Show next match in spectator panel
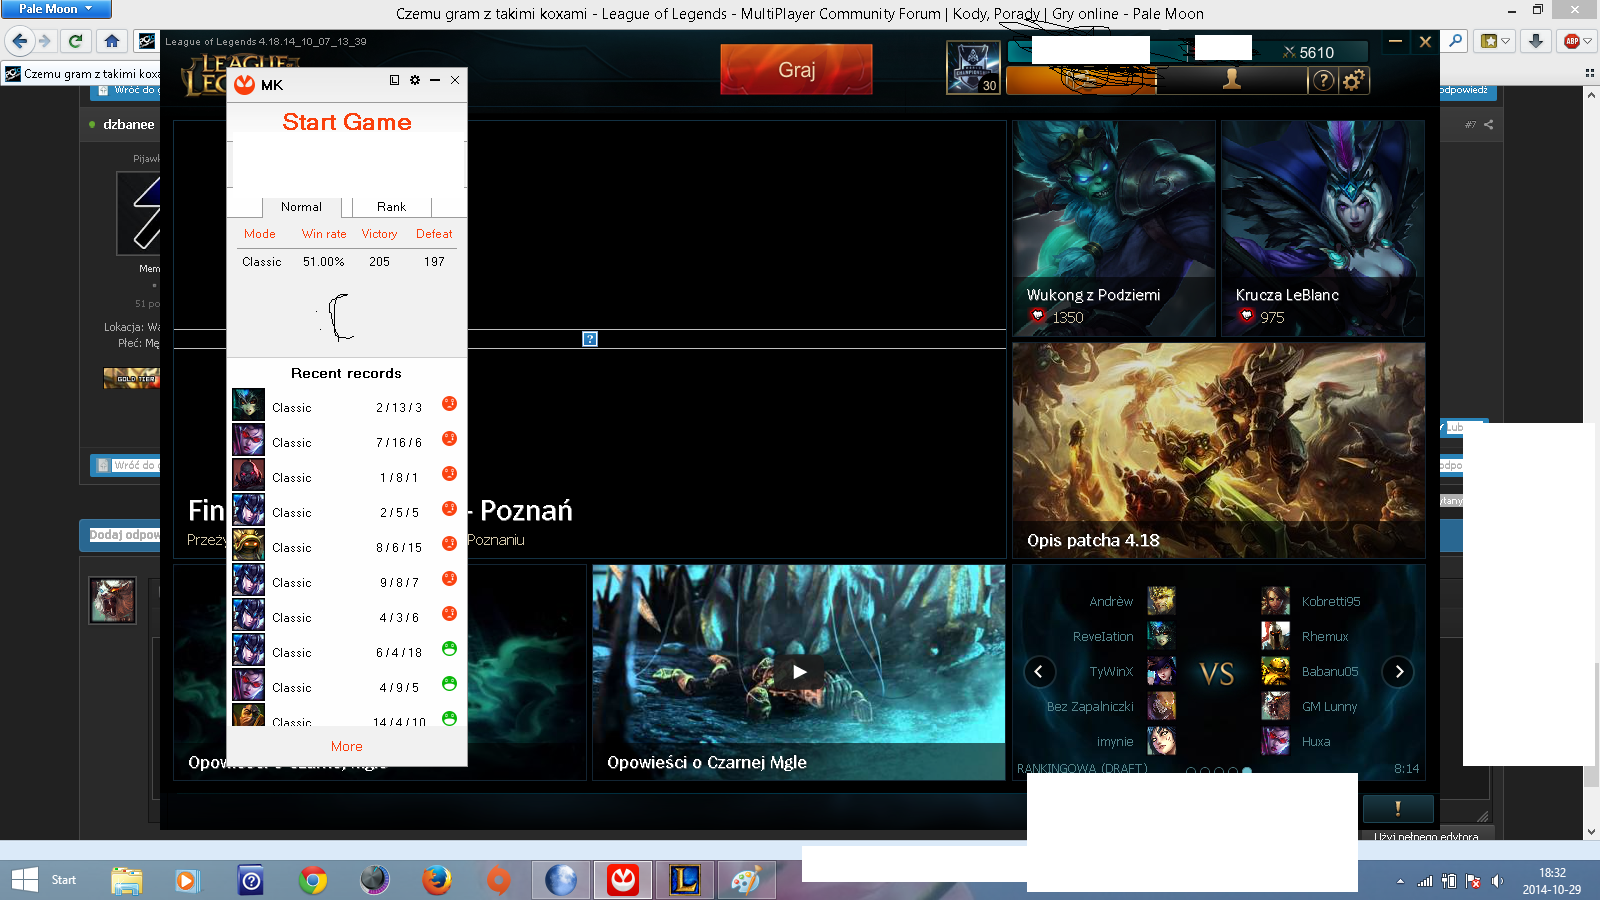 [1399, 671]
